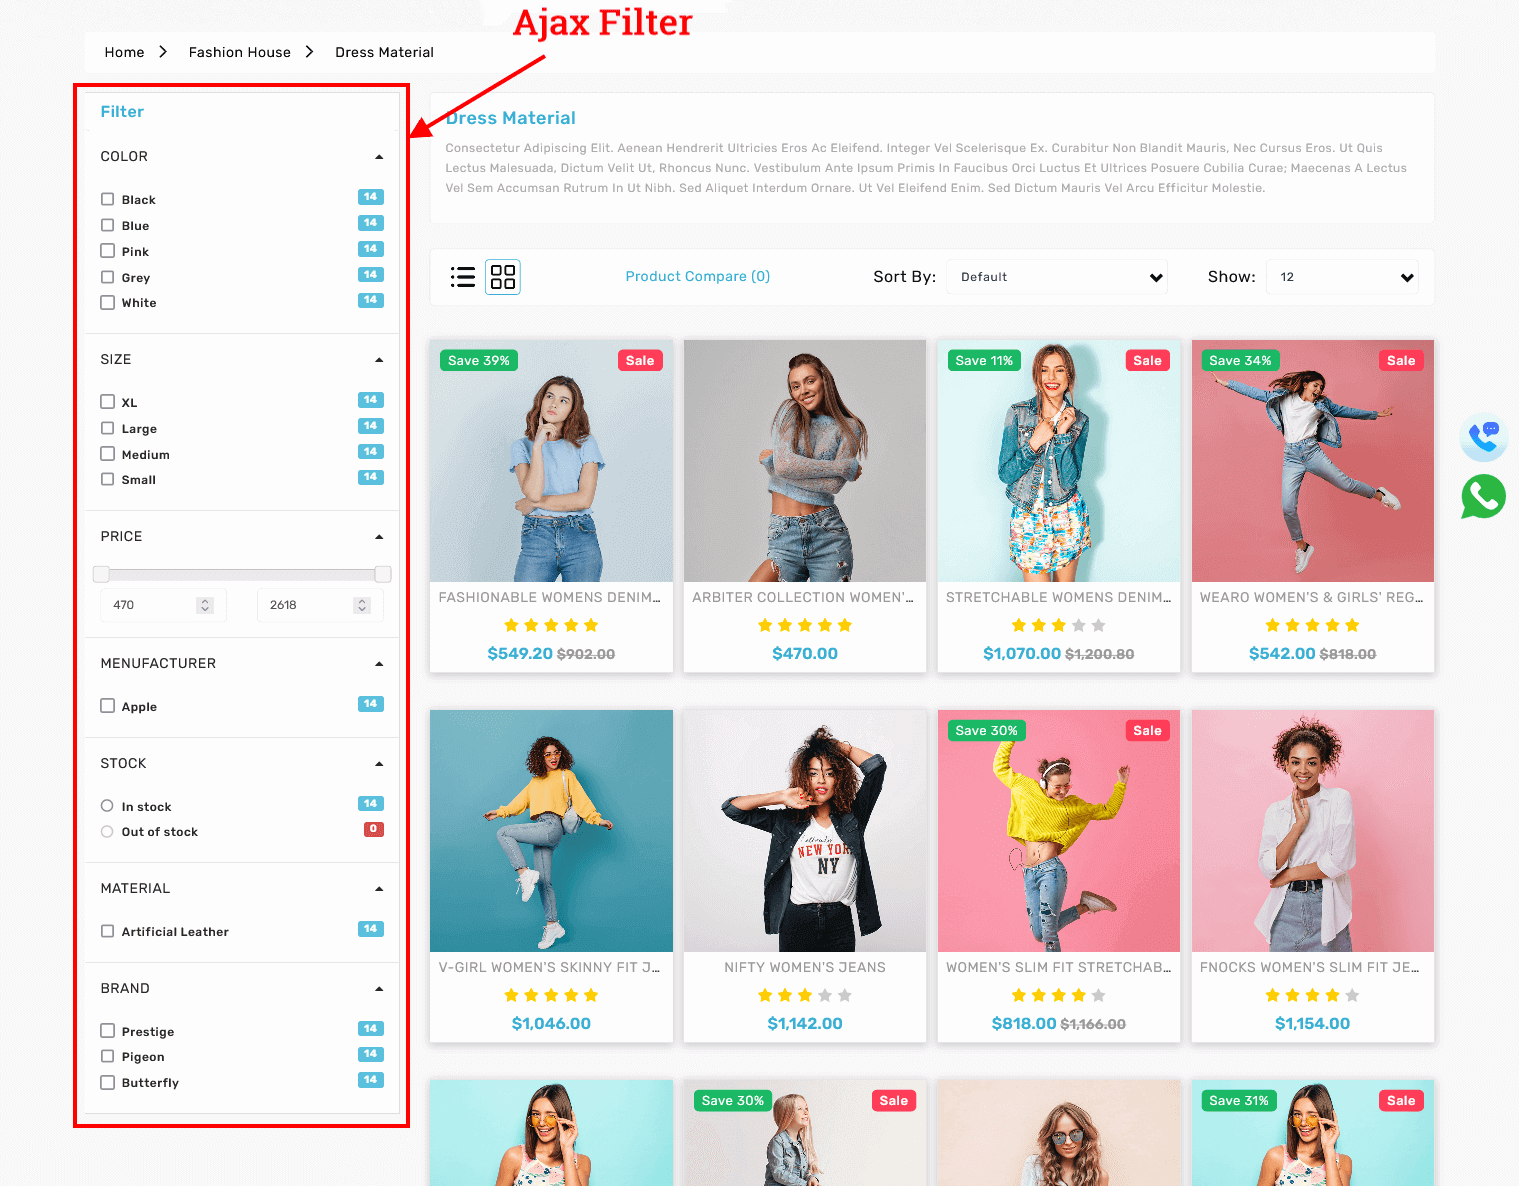Click the star rating under Nifty Women's Jeans
1519x1186 pixels.
coord(804,995)
